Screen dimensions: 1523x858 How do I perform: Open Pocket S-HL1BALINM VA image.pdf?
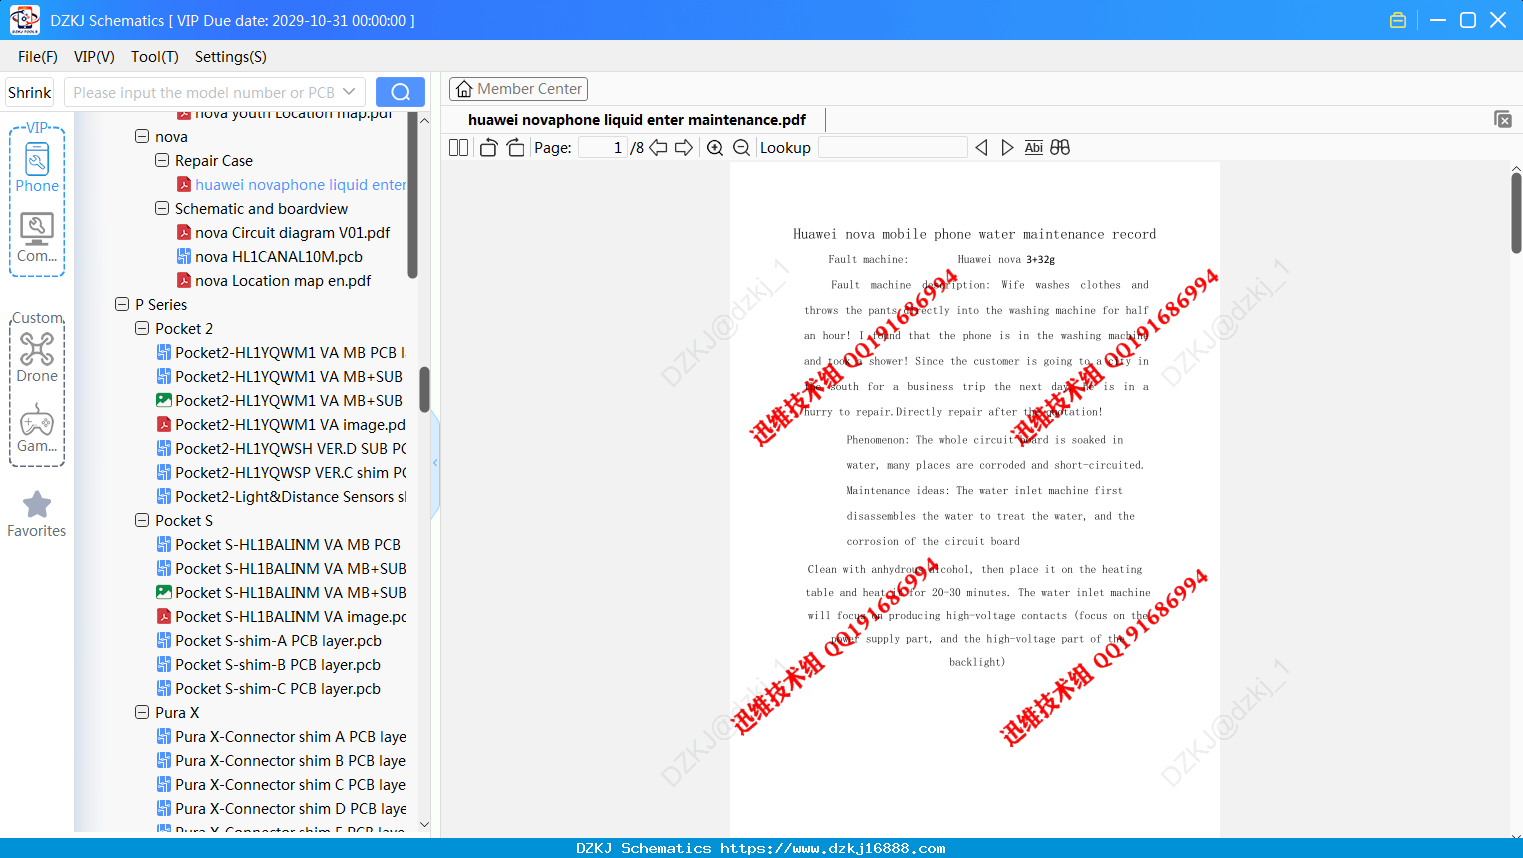point(281,617)
